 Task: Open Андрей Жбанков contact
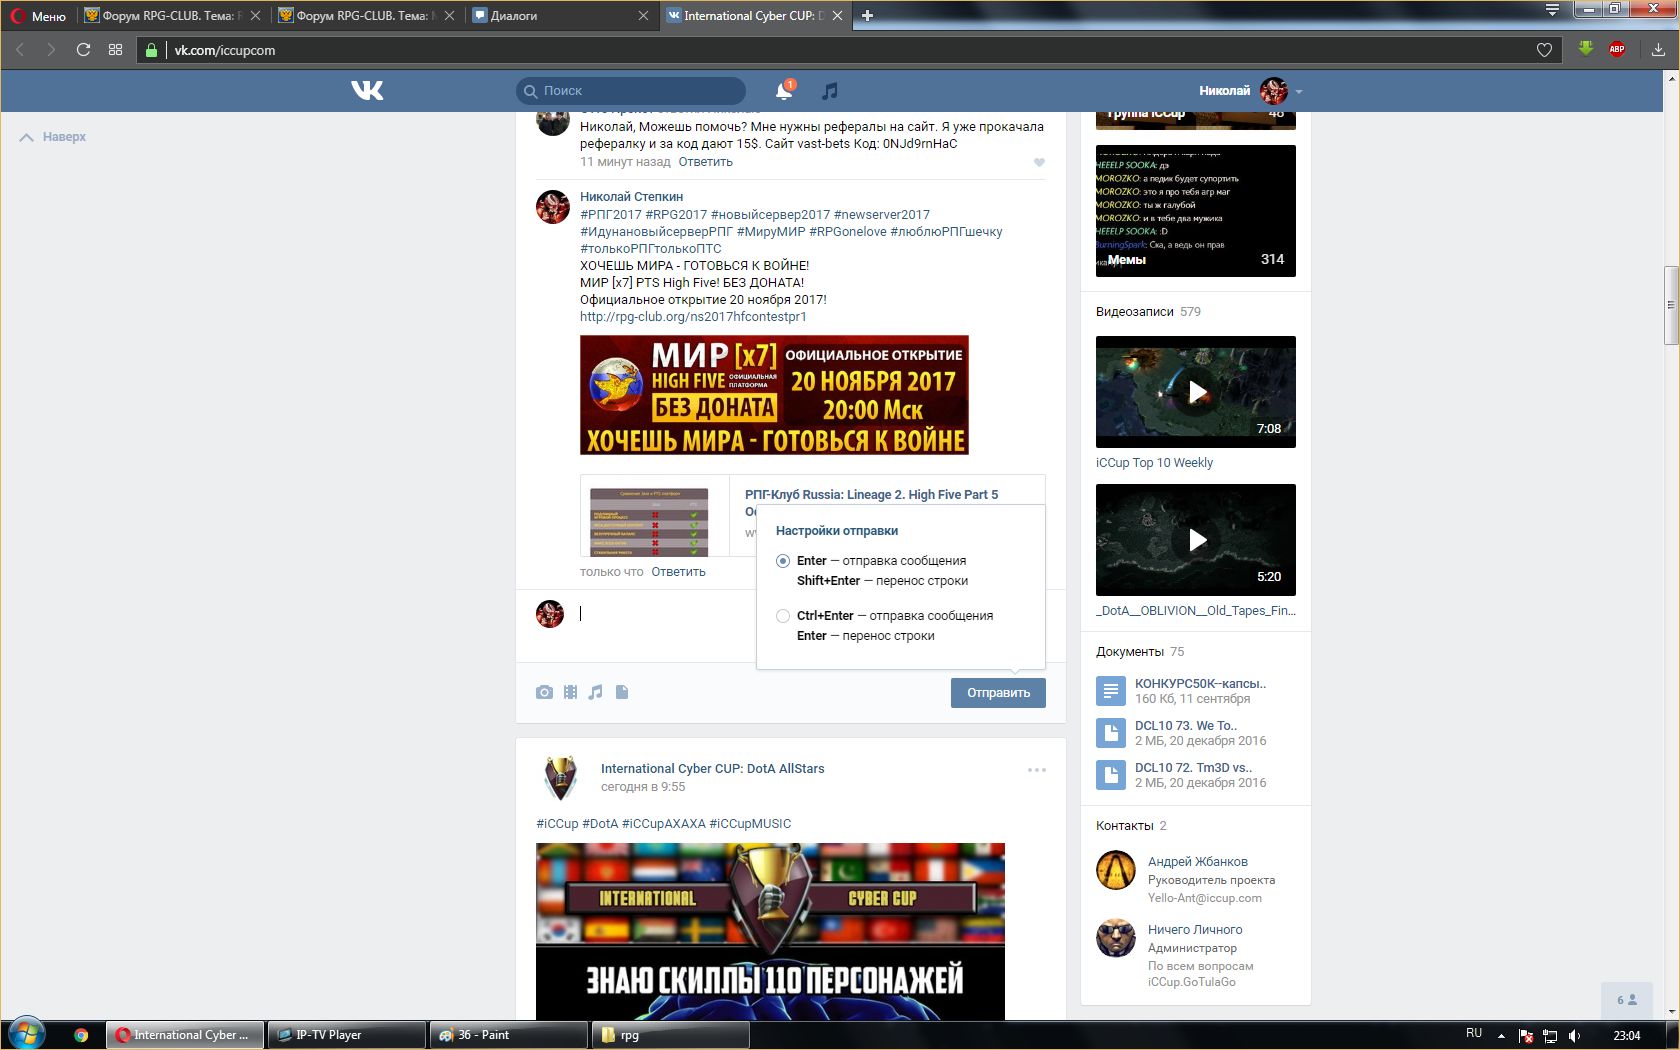click(x=1198, y=862)
